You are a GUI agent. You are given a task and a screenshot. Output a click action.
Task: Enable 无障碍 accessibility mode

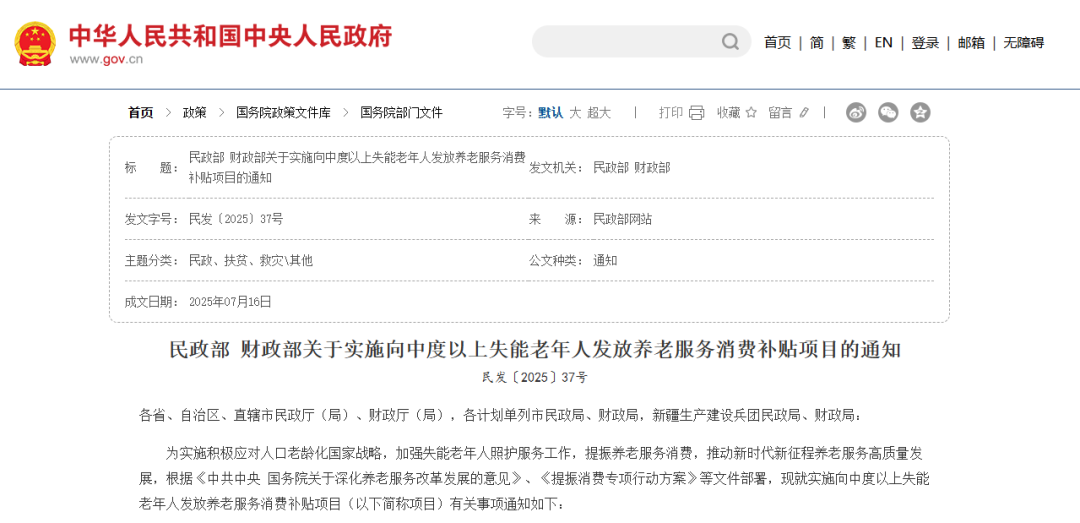tap(1023, 42)
